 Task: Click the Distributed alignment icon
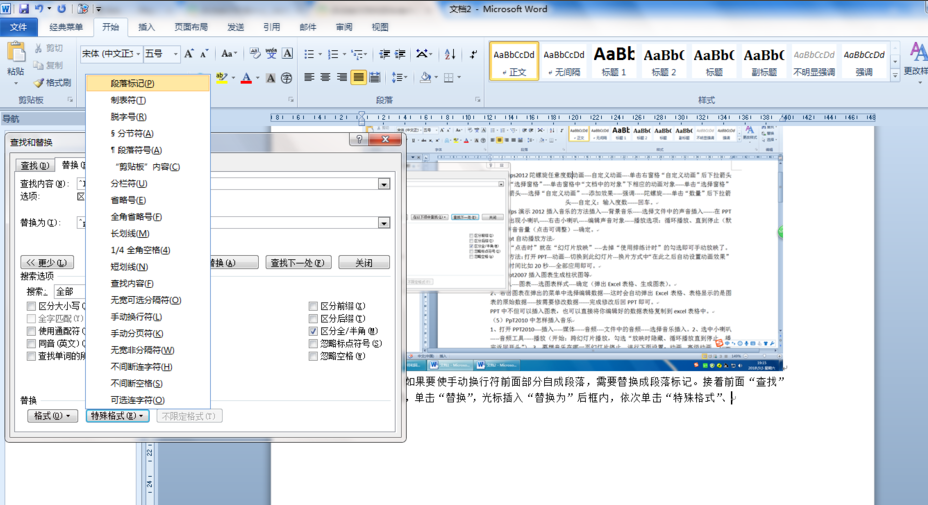[x=375, y=78]
